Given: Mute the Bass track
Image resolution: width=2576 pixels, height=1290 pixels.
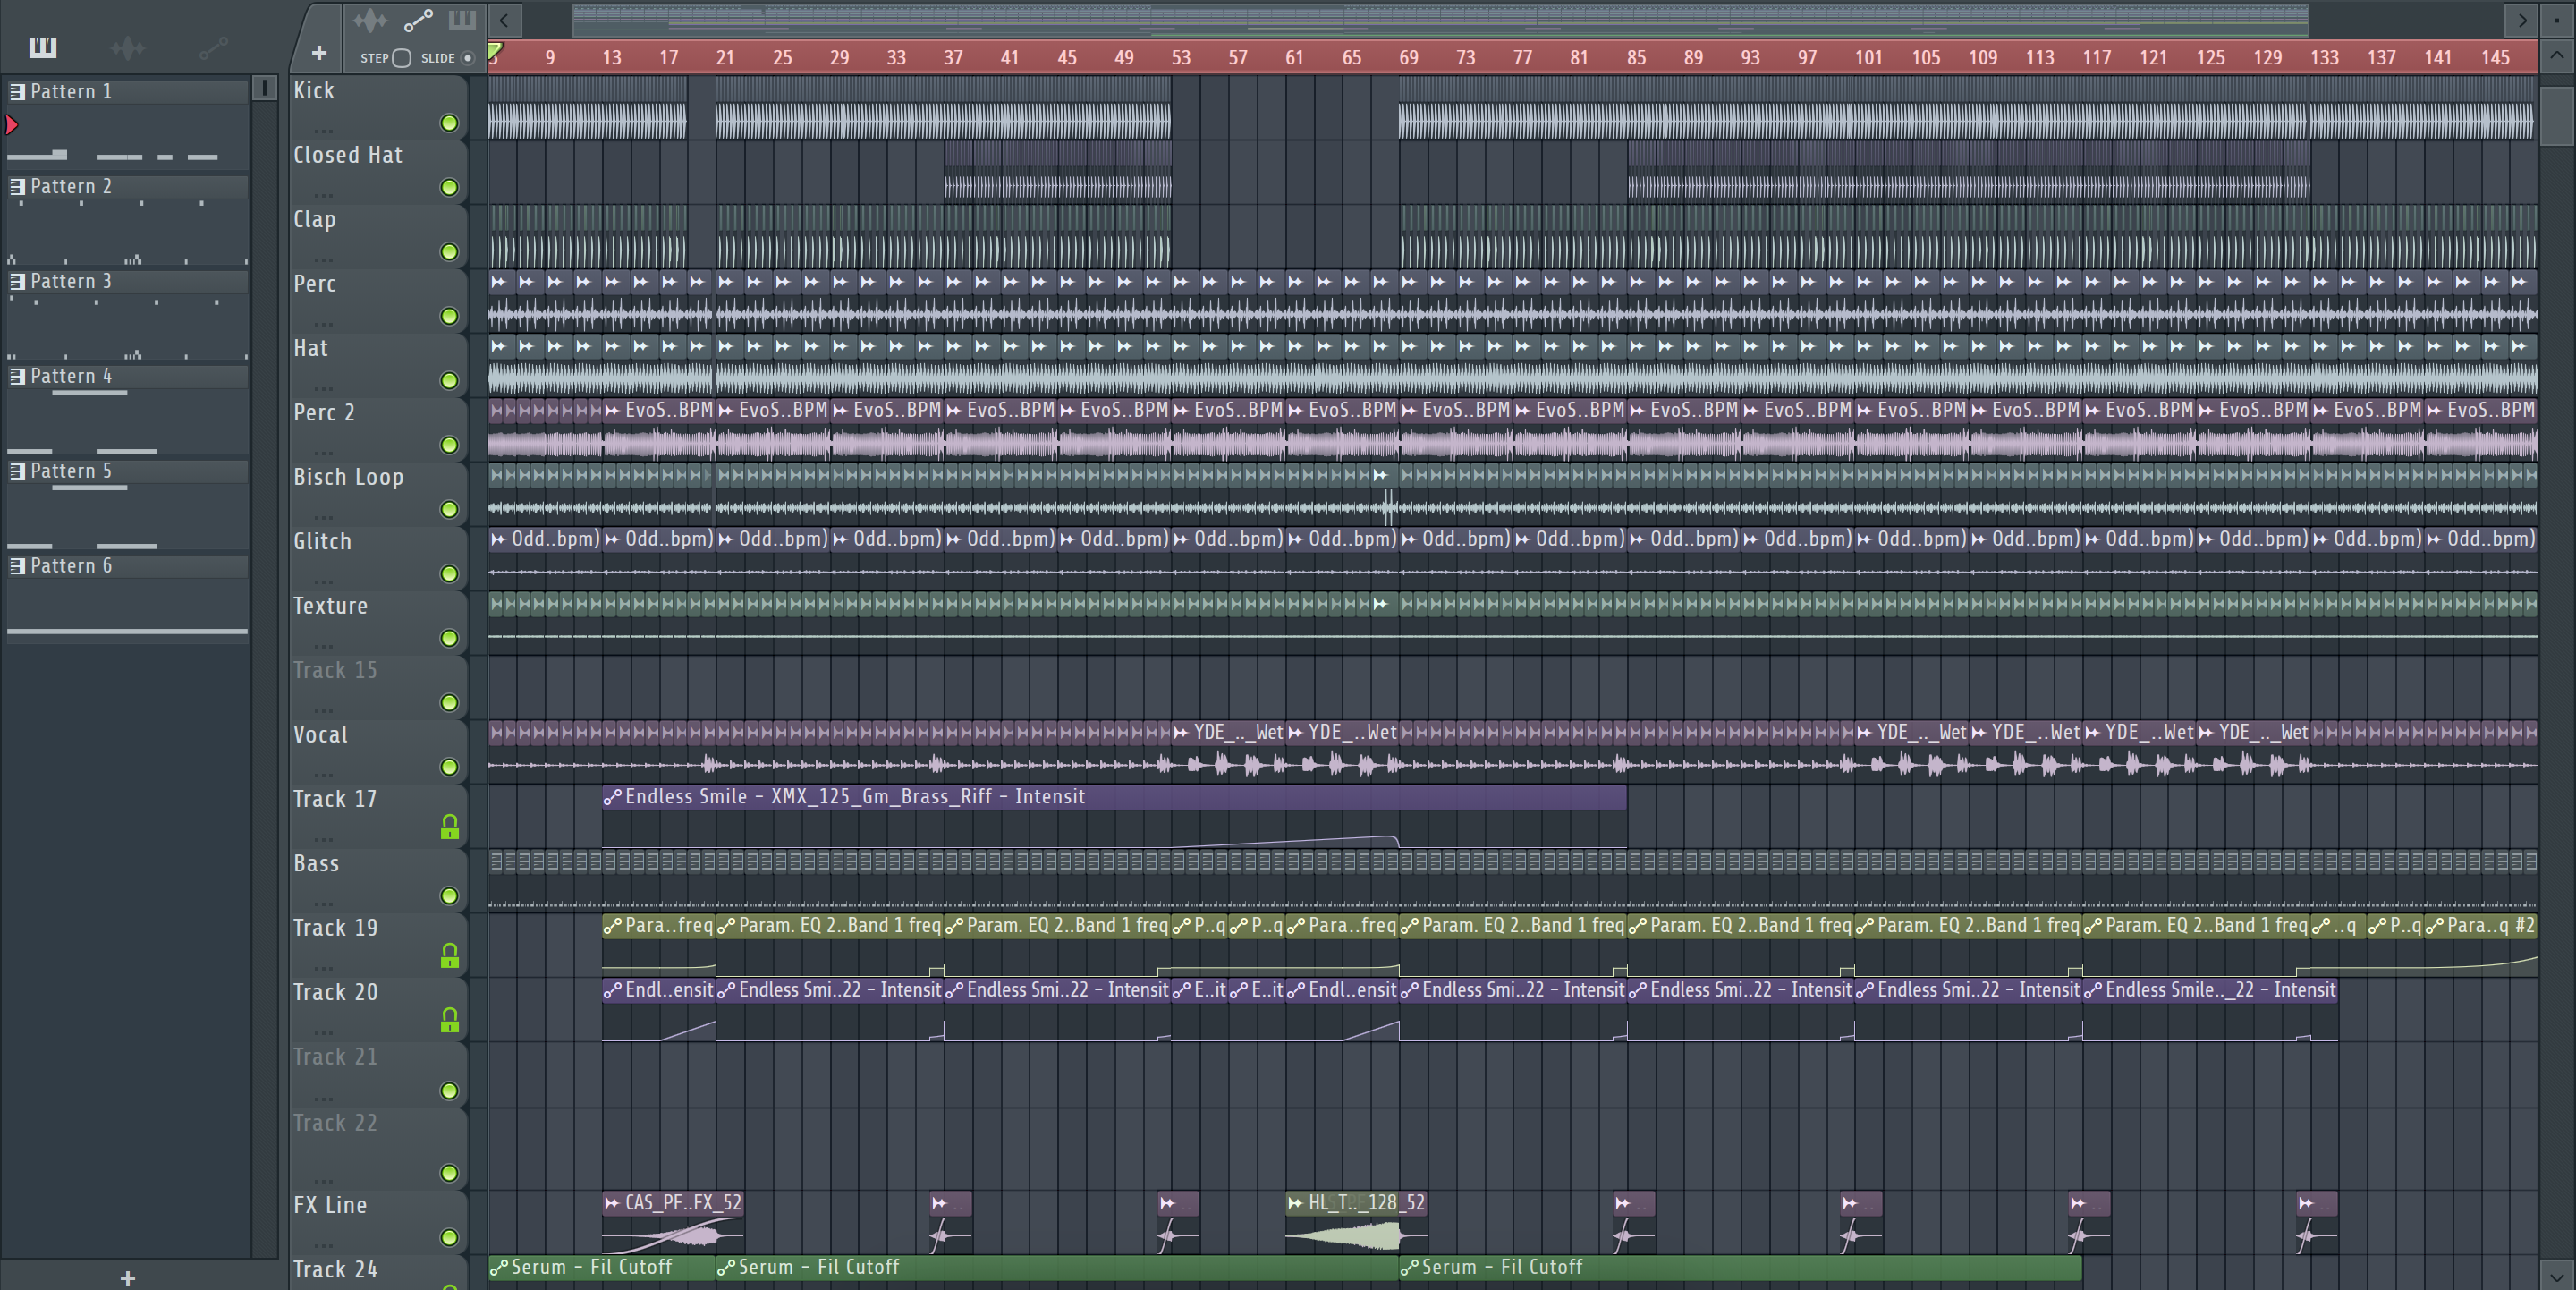Looking at the screenshot, I should (449, 896).
